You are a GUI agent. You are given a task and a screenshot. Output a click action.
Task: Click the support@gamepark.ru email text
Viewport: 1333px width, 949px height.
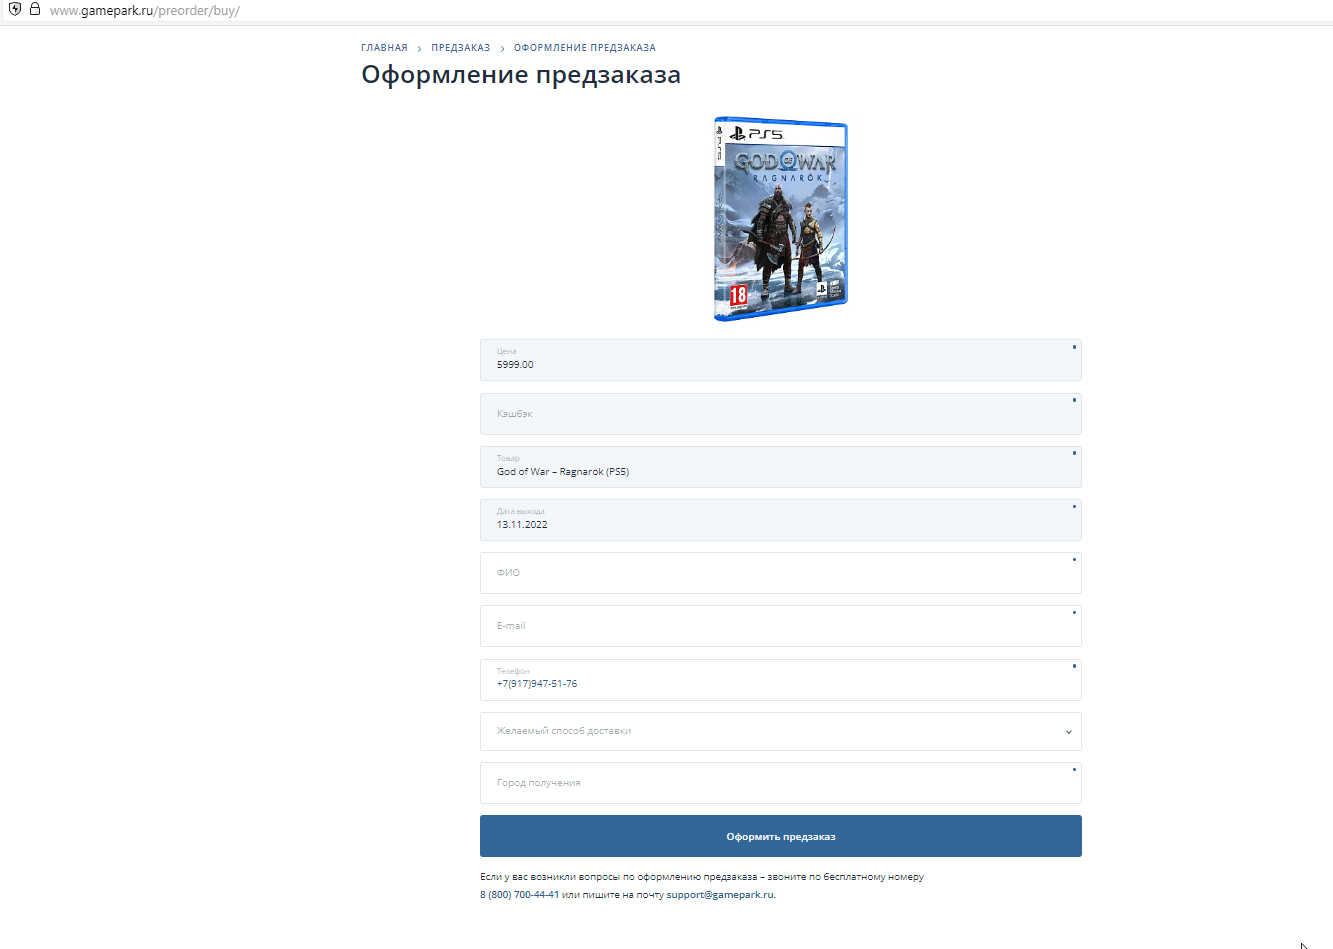coord(720,895)
